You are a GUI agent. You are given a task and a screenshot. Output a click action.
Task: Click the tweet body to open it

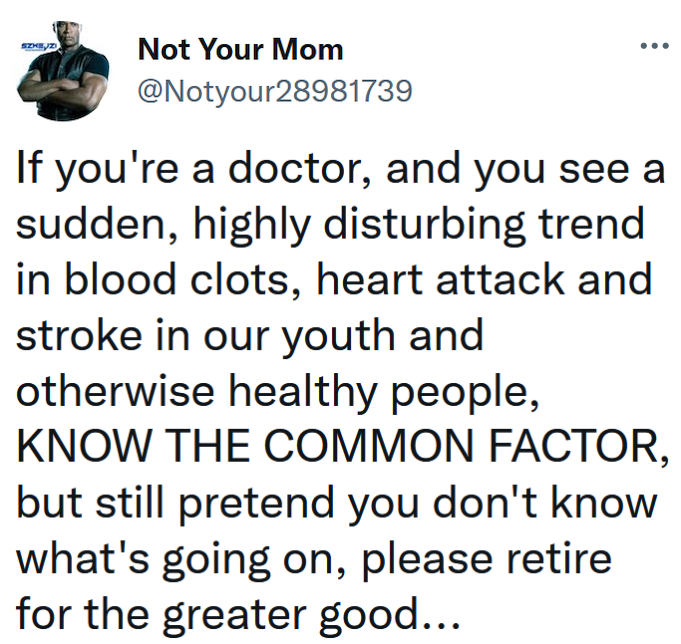pos(341,393)
